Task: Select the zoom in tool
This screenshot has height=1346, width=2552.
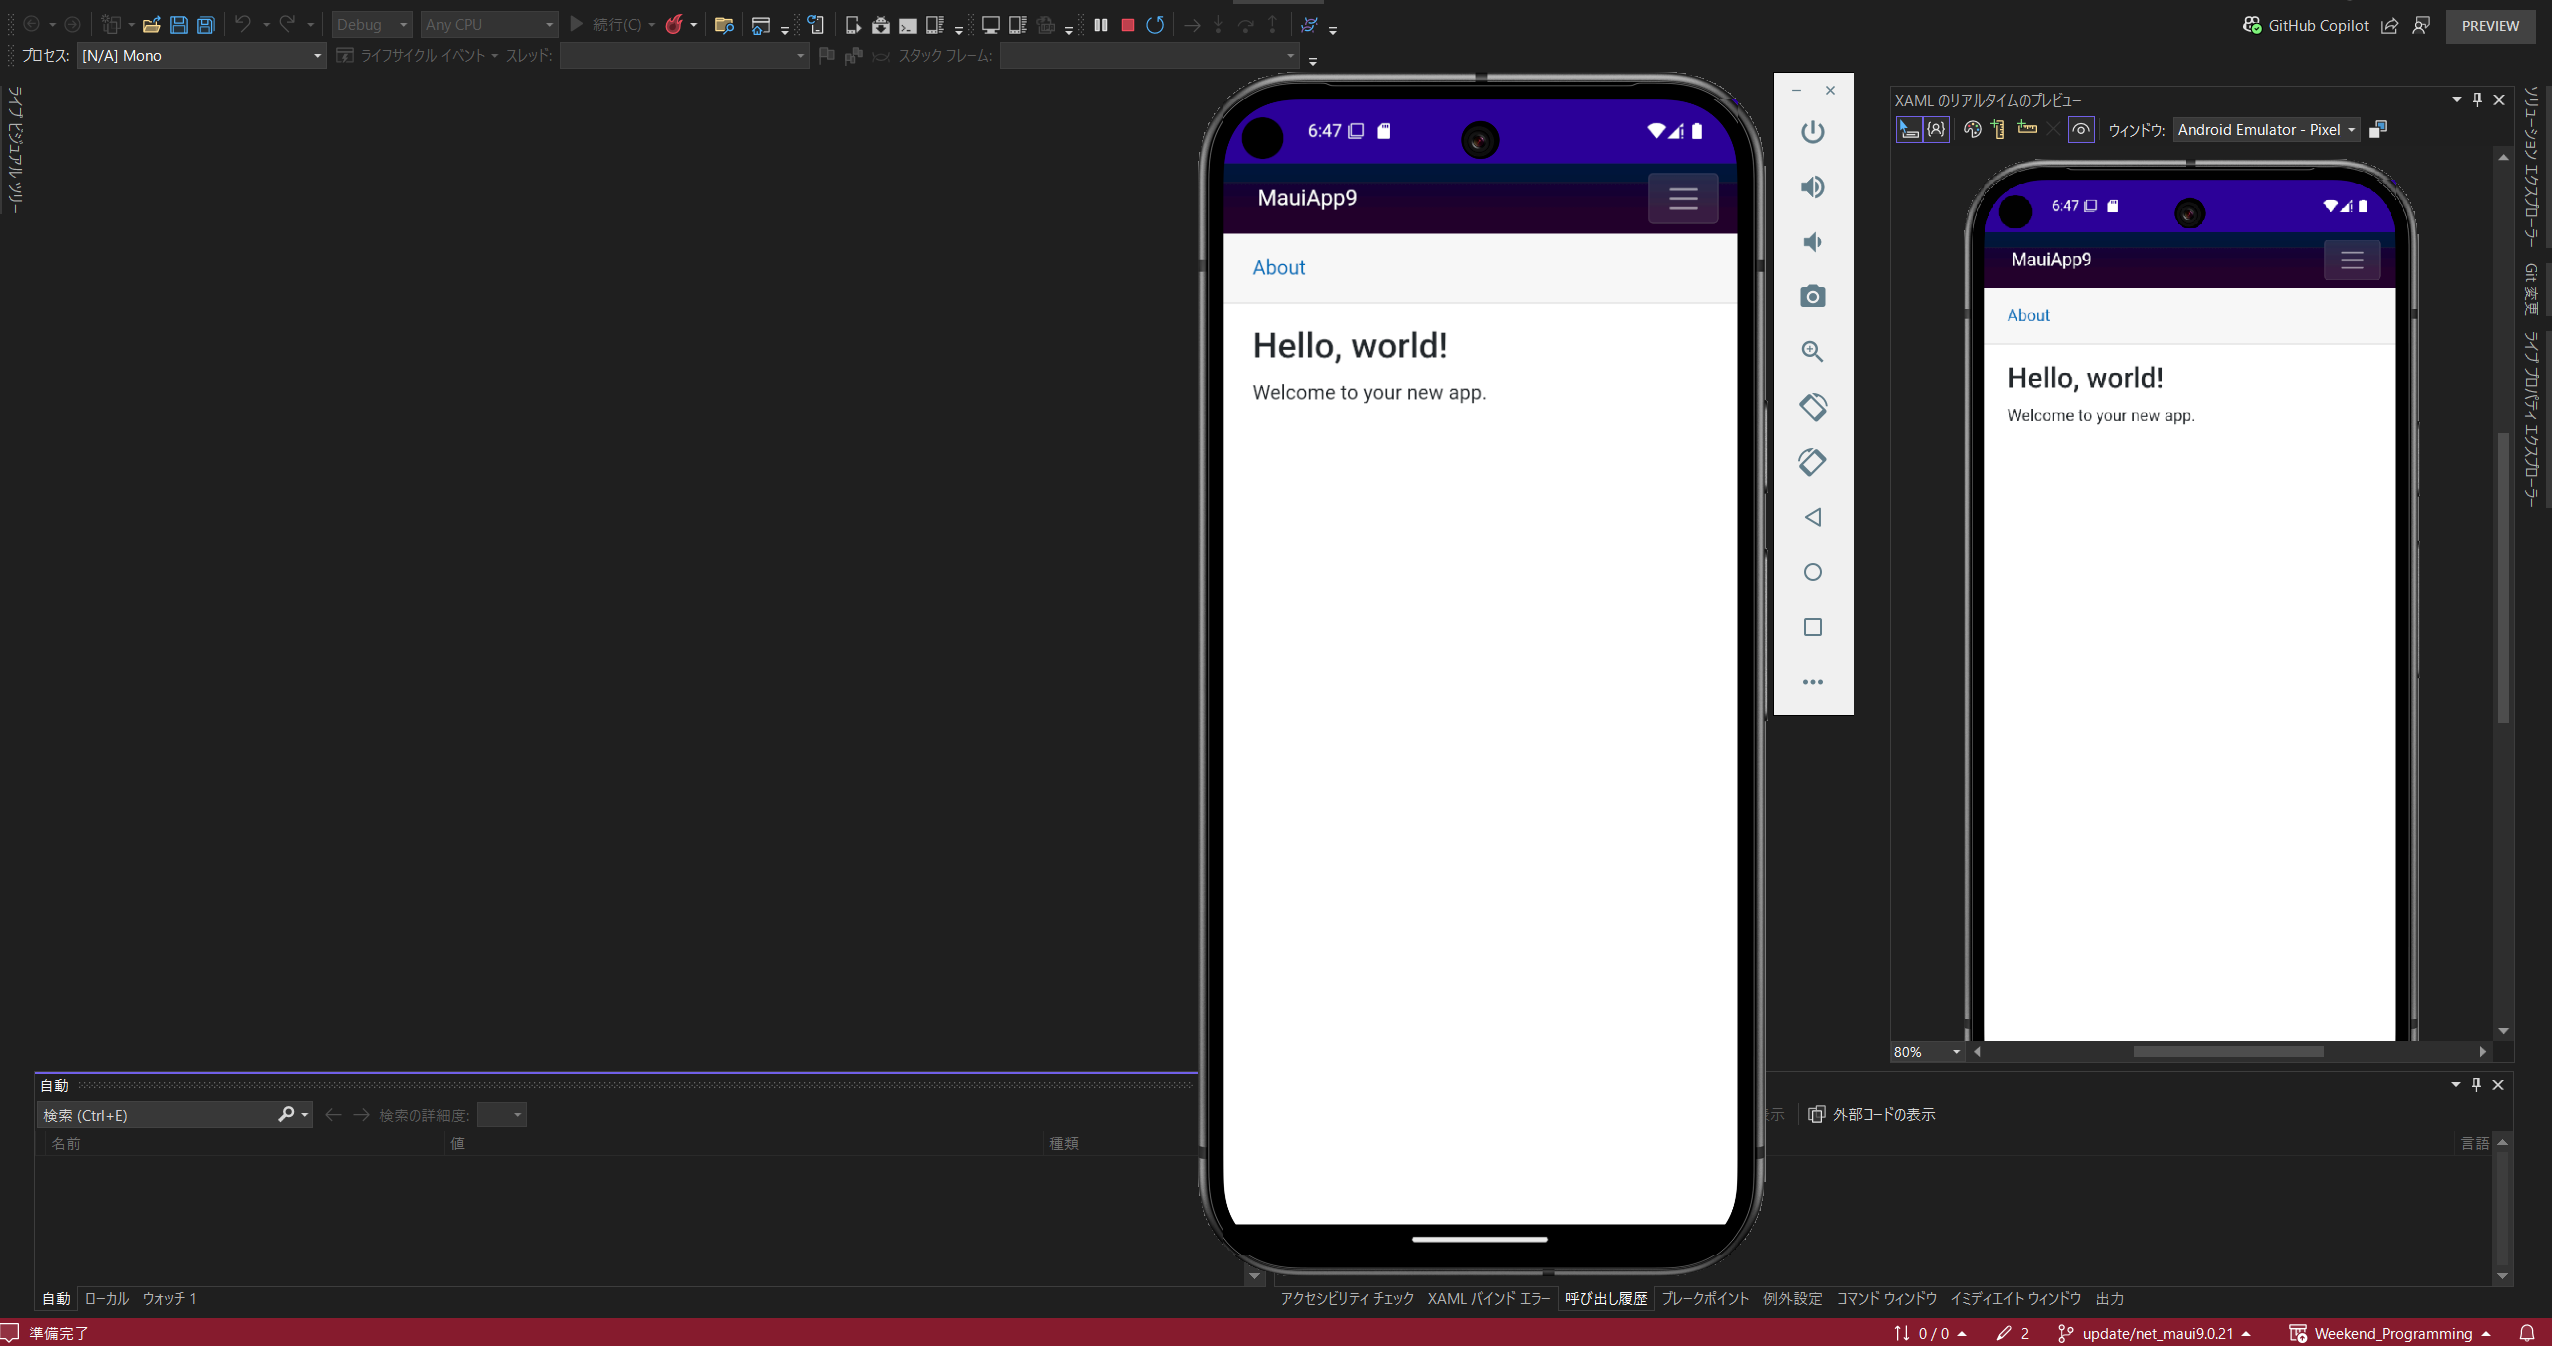Action: 1813,351
